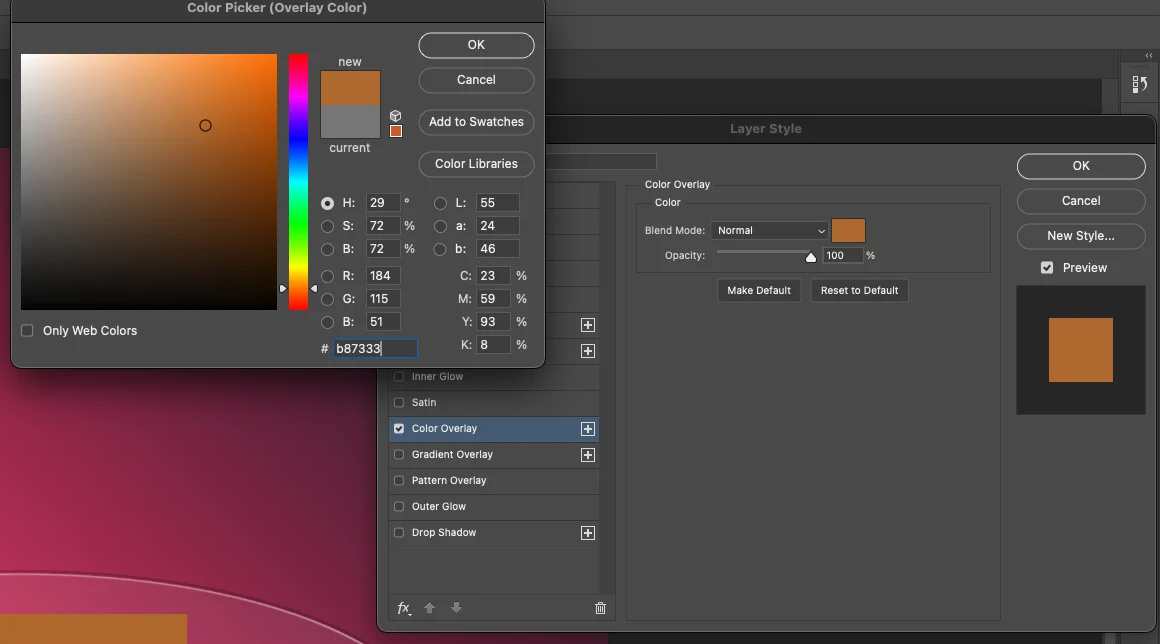
Task: Add another Drop Shadow with plus icon
Action: click(587, 533)
